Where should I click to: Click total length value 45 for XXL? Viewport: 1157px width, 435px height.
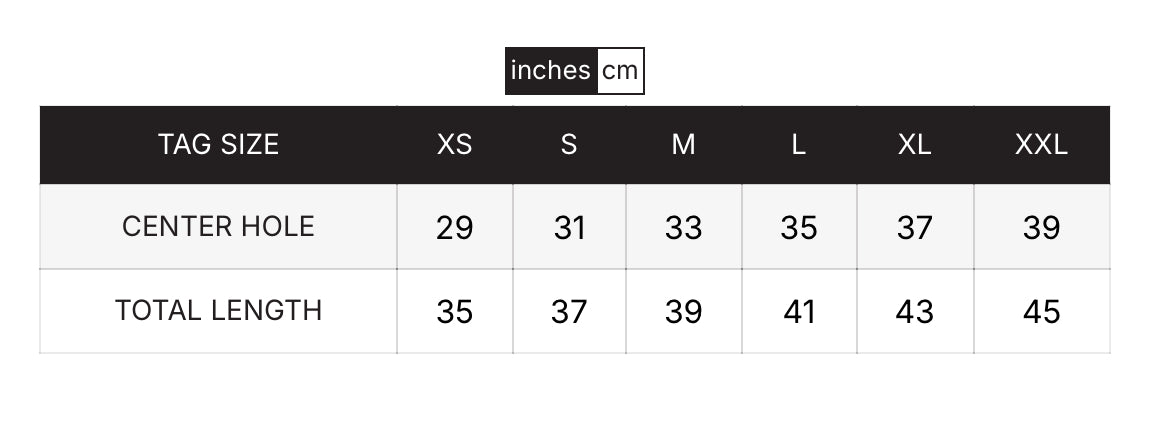(x=1041, y=312)
